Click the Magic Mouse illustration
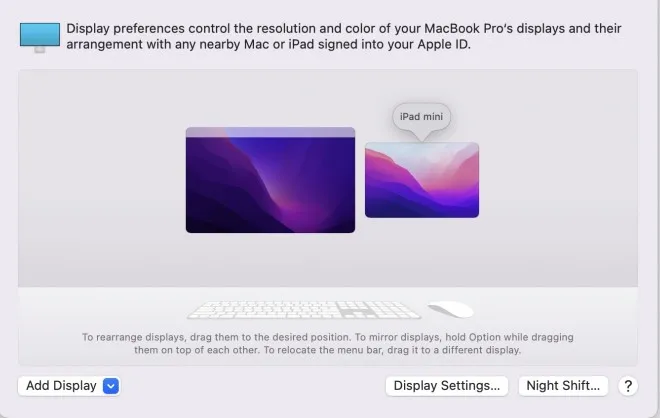The height and width of the screenshot is (418, 660). tap(451, 309)
